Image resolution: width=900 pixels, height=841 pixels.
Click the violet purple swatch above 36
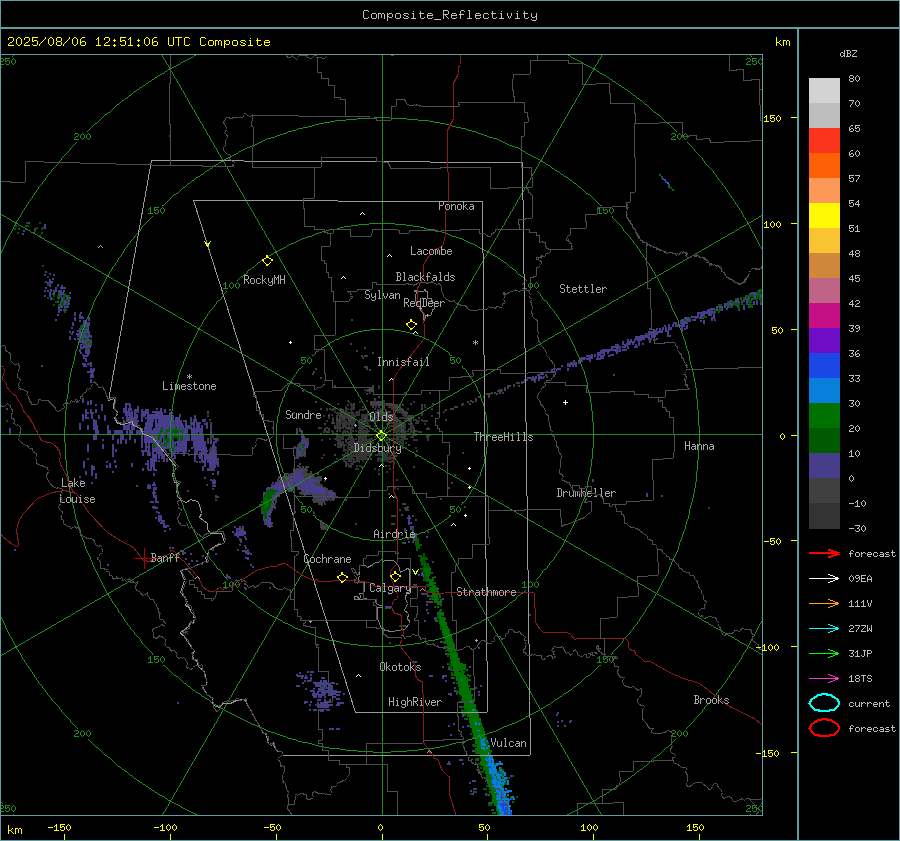pyautogui.click(x=824, y=340)
